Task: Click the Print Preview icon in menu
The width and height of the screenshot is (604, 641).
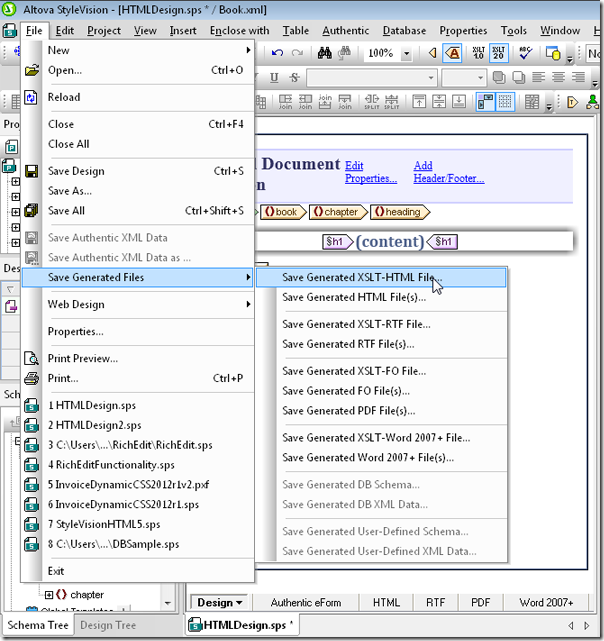Action: click(x=31, y=358)
